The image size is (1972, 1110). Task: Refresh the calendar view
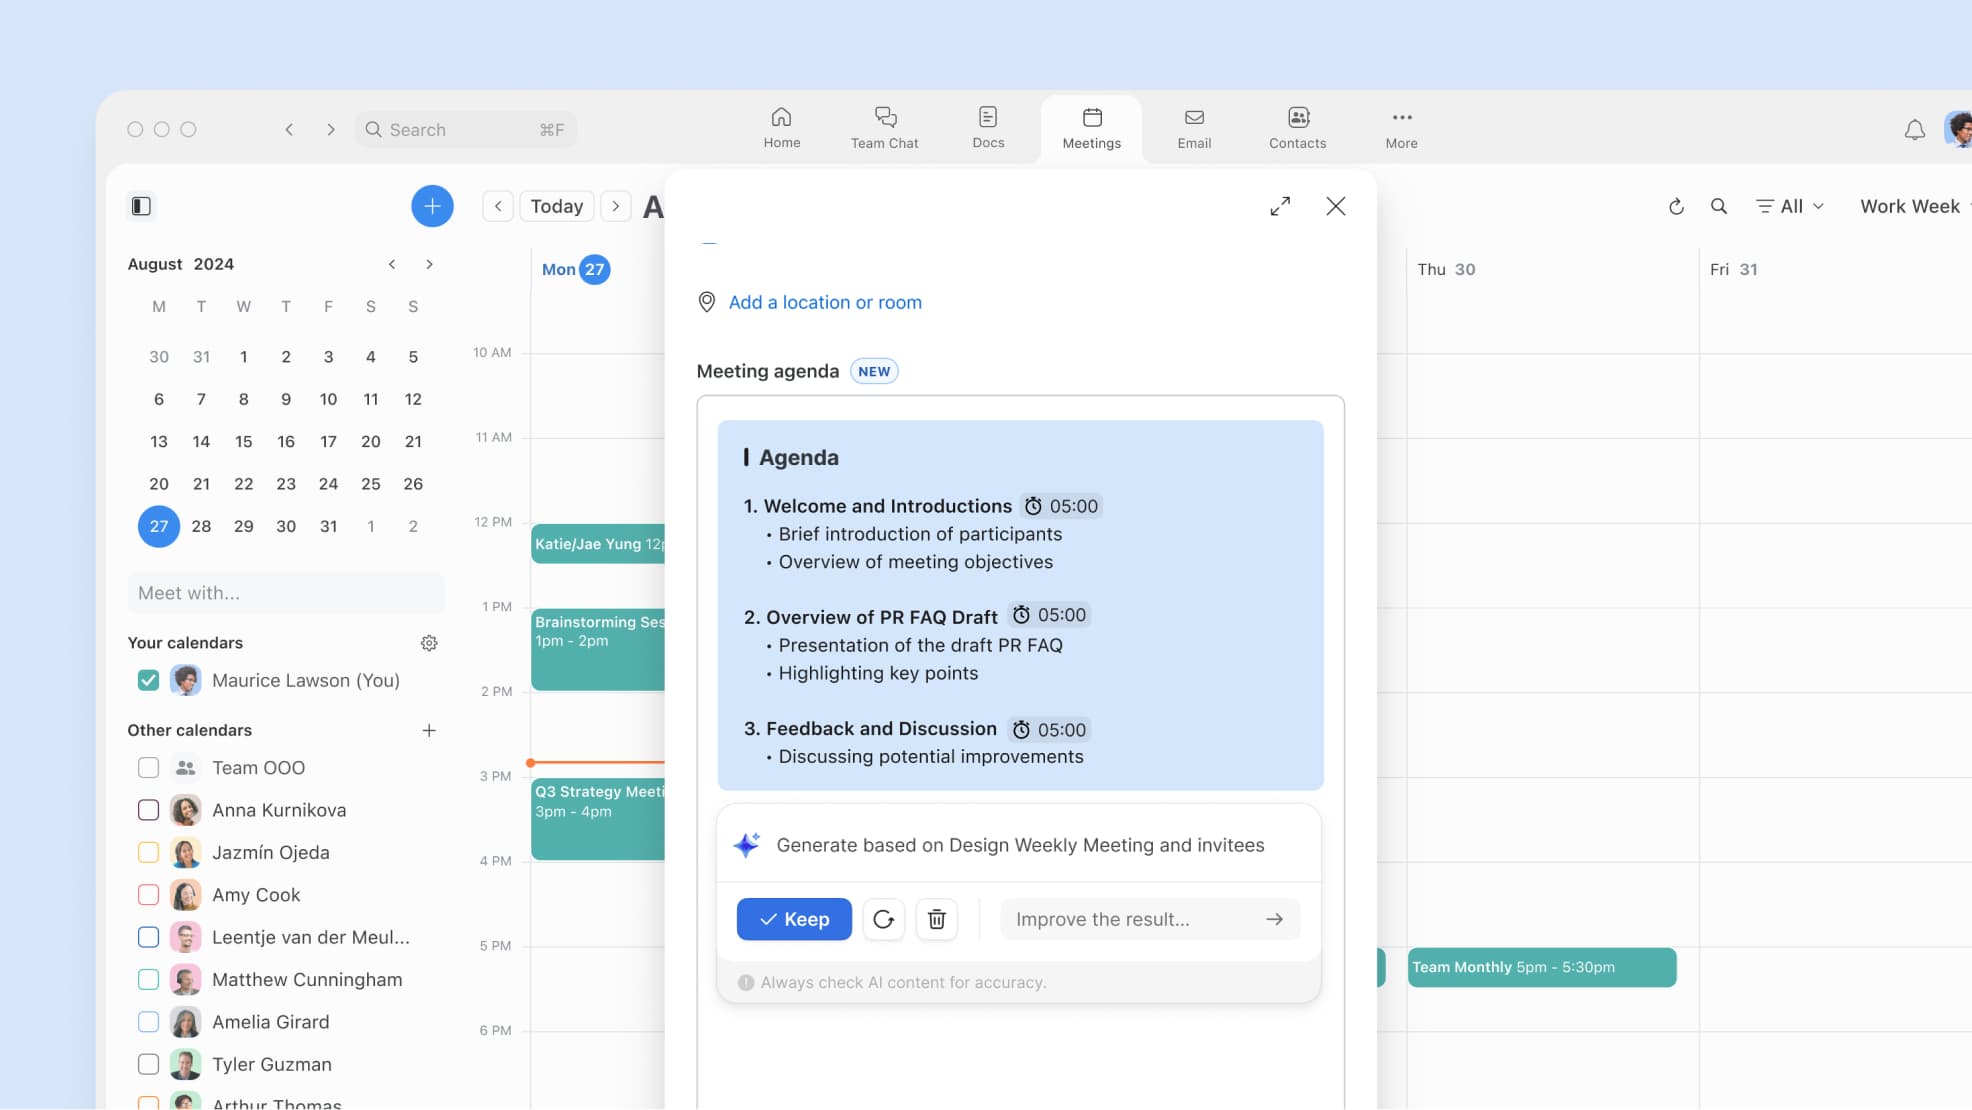1676,206
